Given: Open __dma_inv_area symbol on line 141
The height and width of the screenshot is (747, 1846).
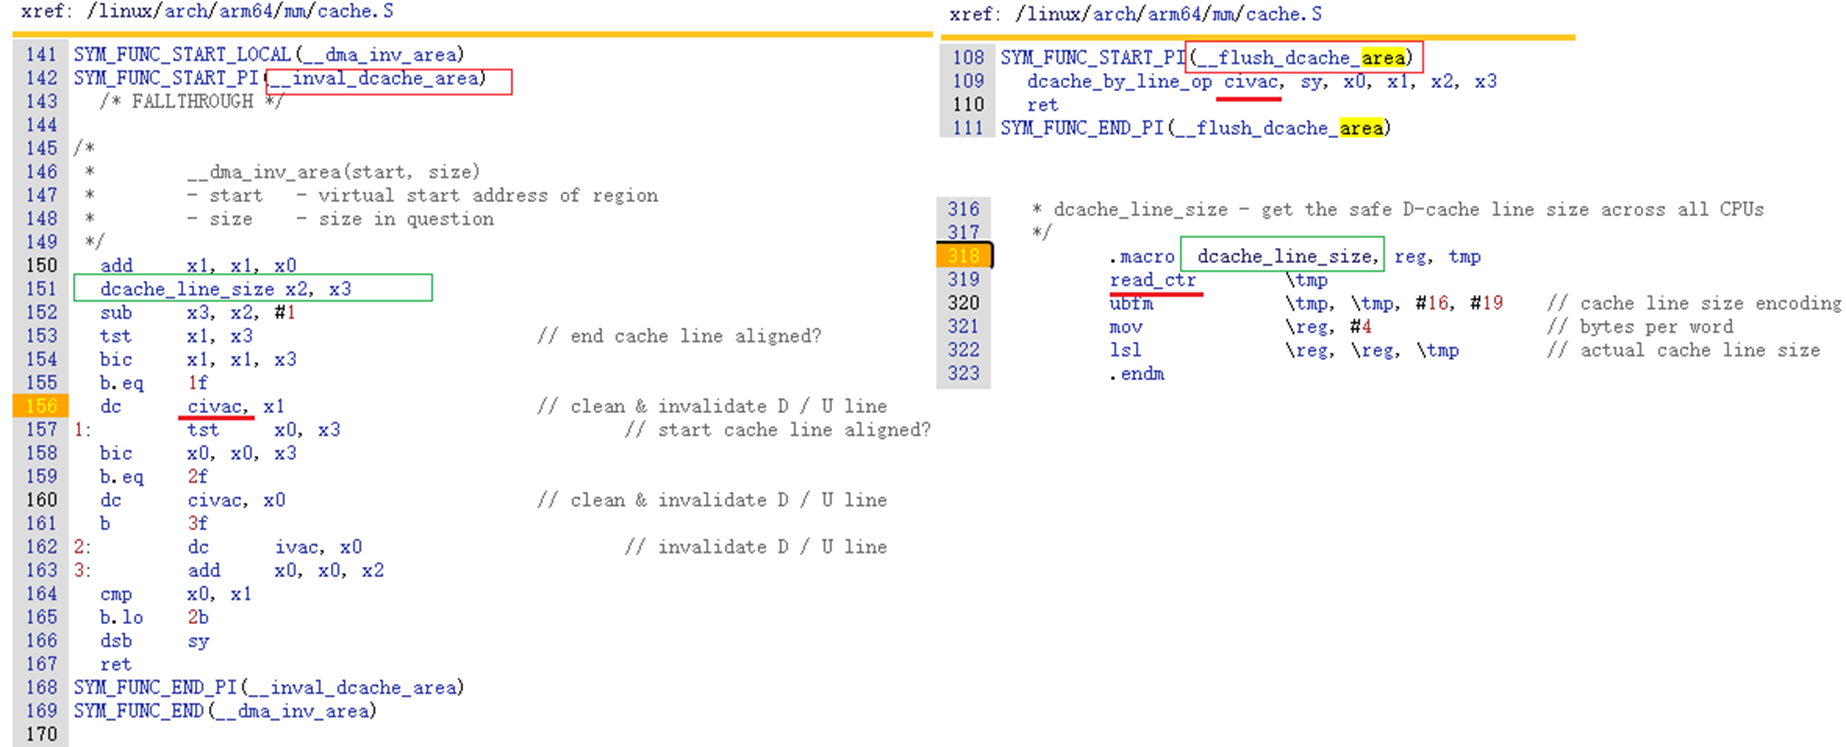Looking at the screenshot, I should coord(381,54).
